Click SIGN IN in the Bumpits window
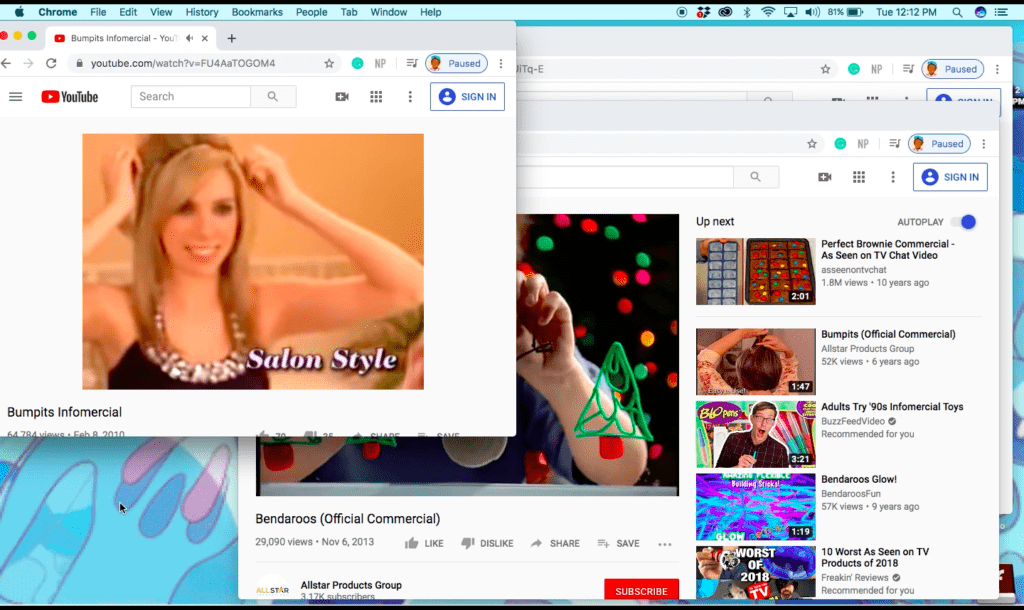 coord(467,97)
